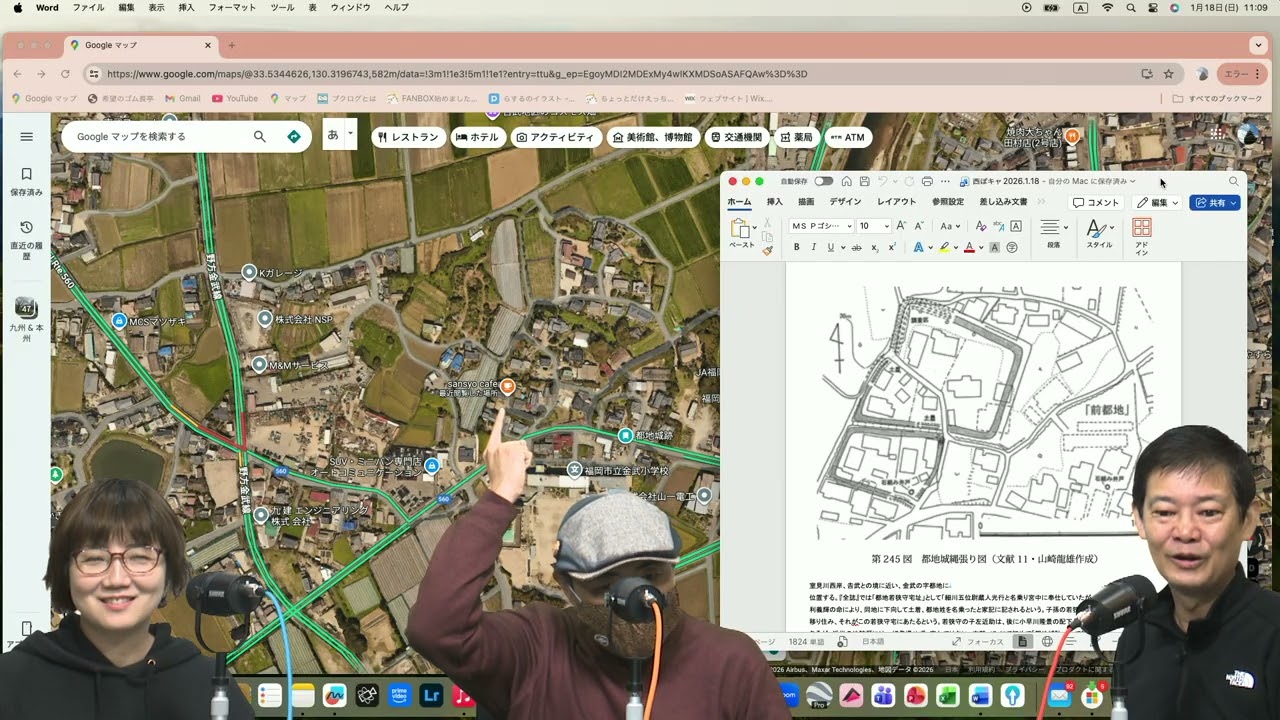Click the blue directions diamond icon
This screenshot has width=1280, height=720.
(x=294, y=136)
